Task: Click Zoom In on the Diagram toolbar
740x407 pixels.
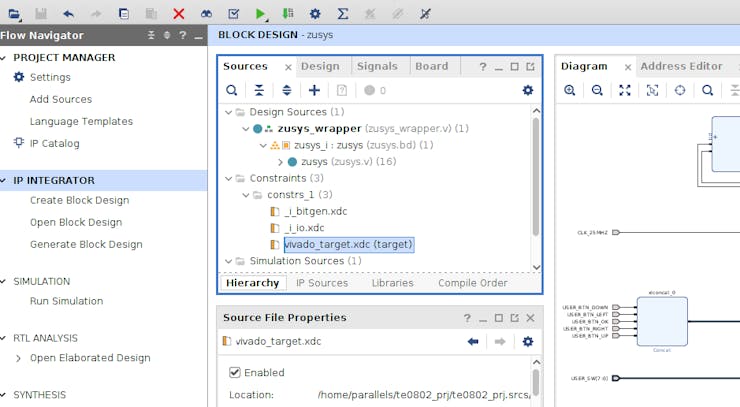Action: pyautogui.click(x=570, y=90)
